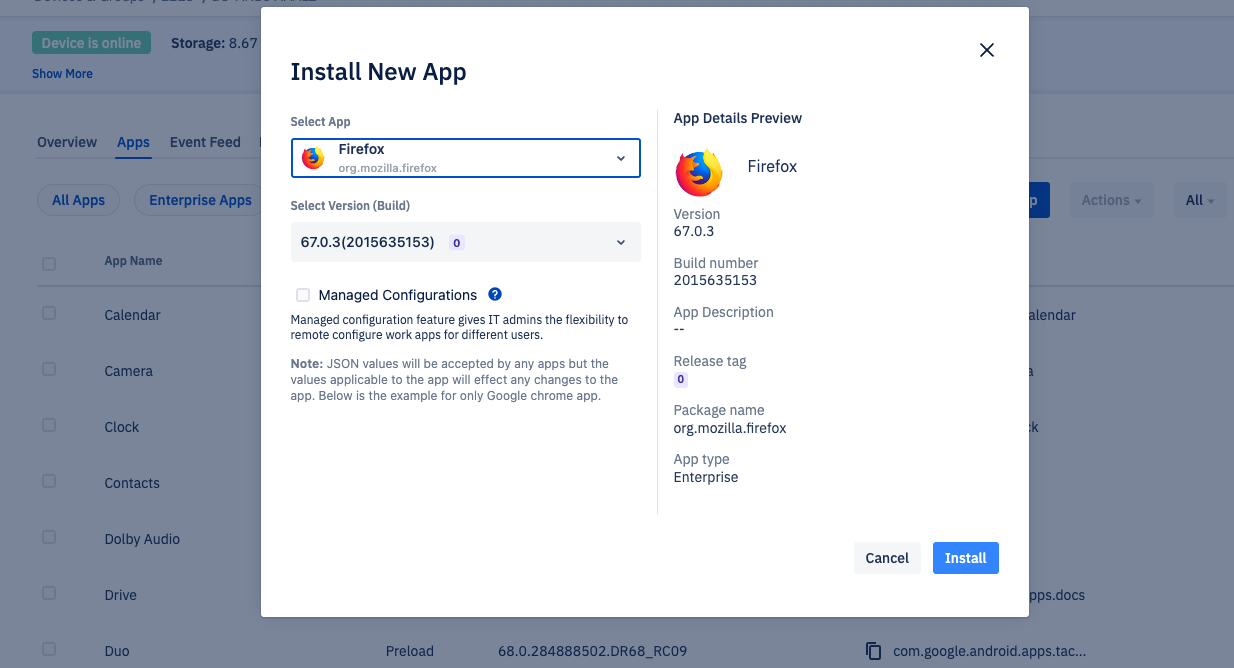Click the package name org.mozilla.firefox in preview
1234x668 pixels.
pyautogui.click(x=730, y=428)
